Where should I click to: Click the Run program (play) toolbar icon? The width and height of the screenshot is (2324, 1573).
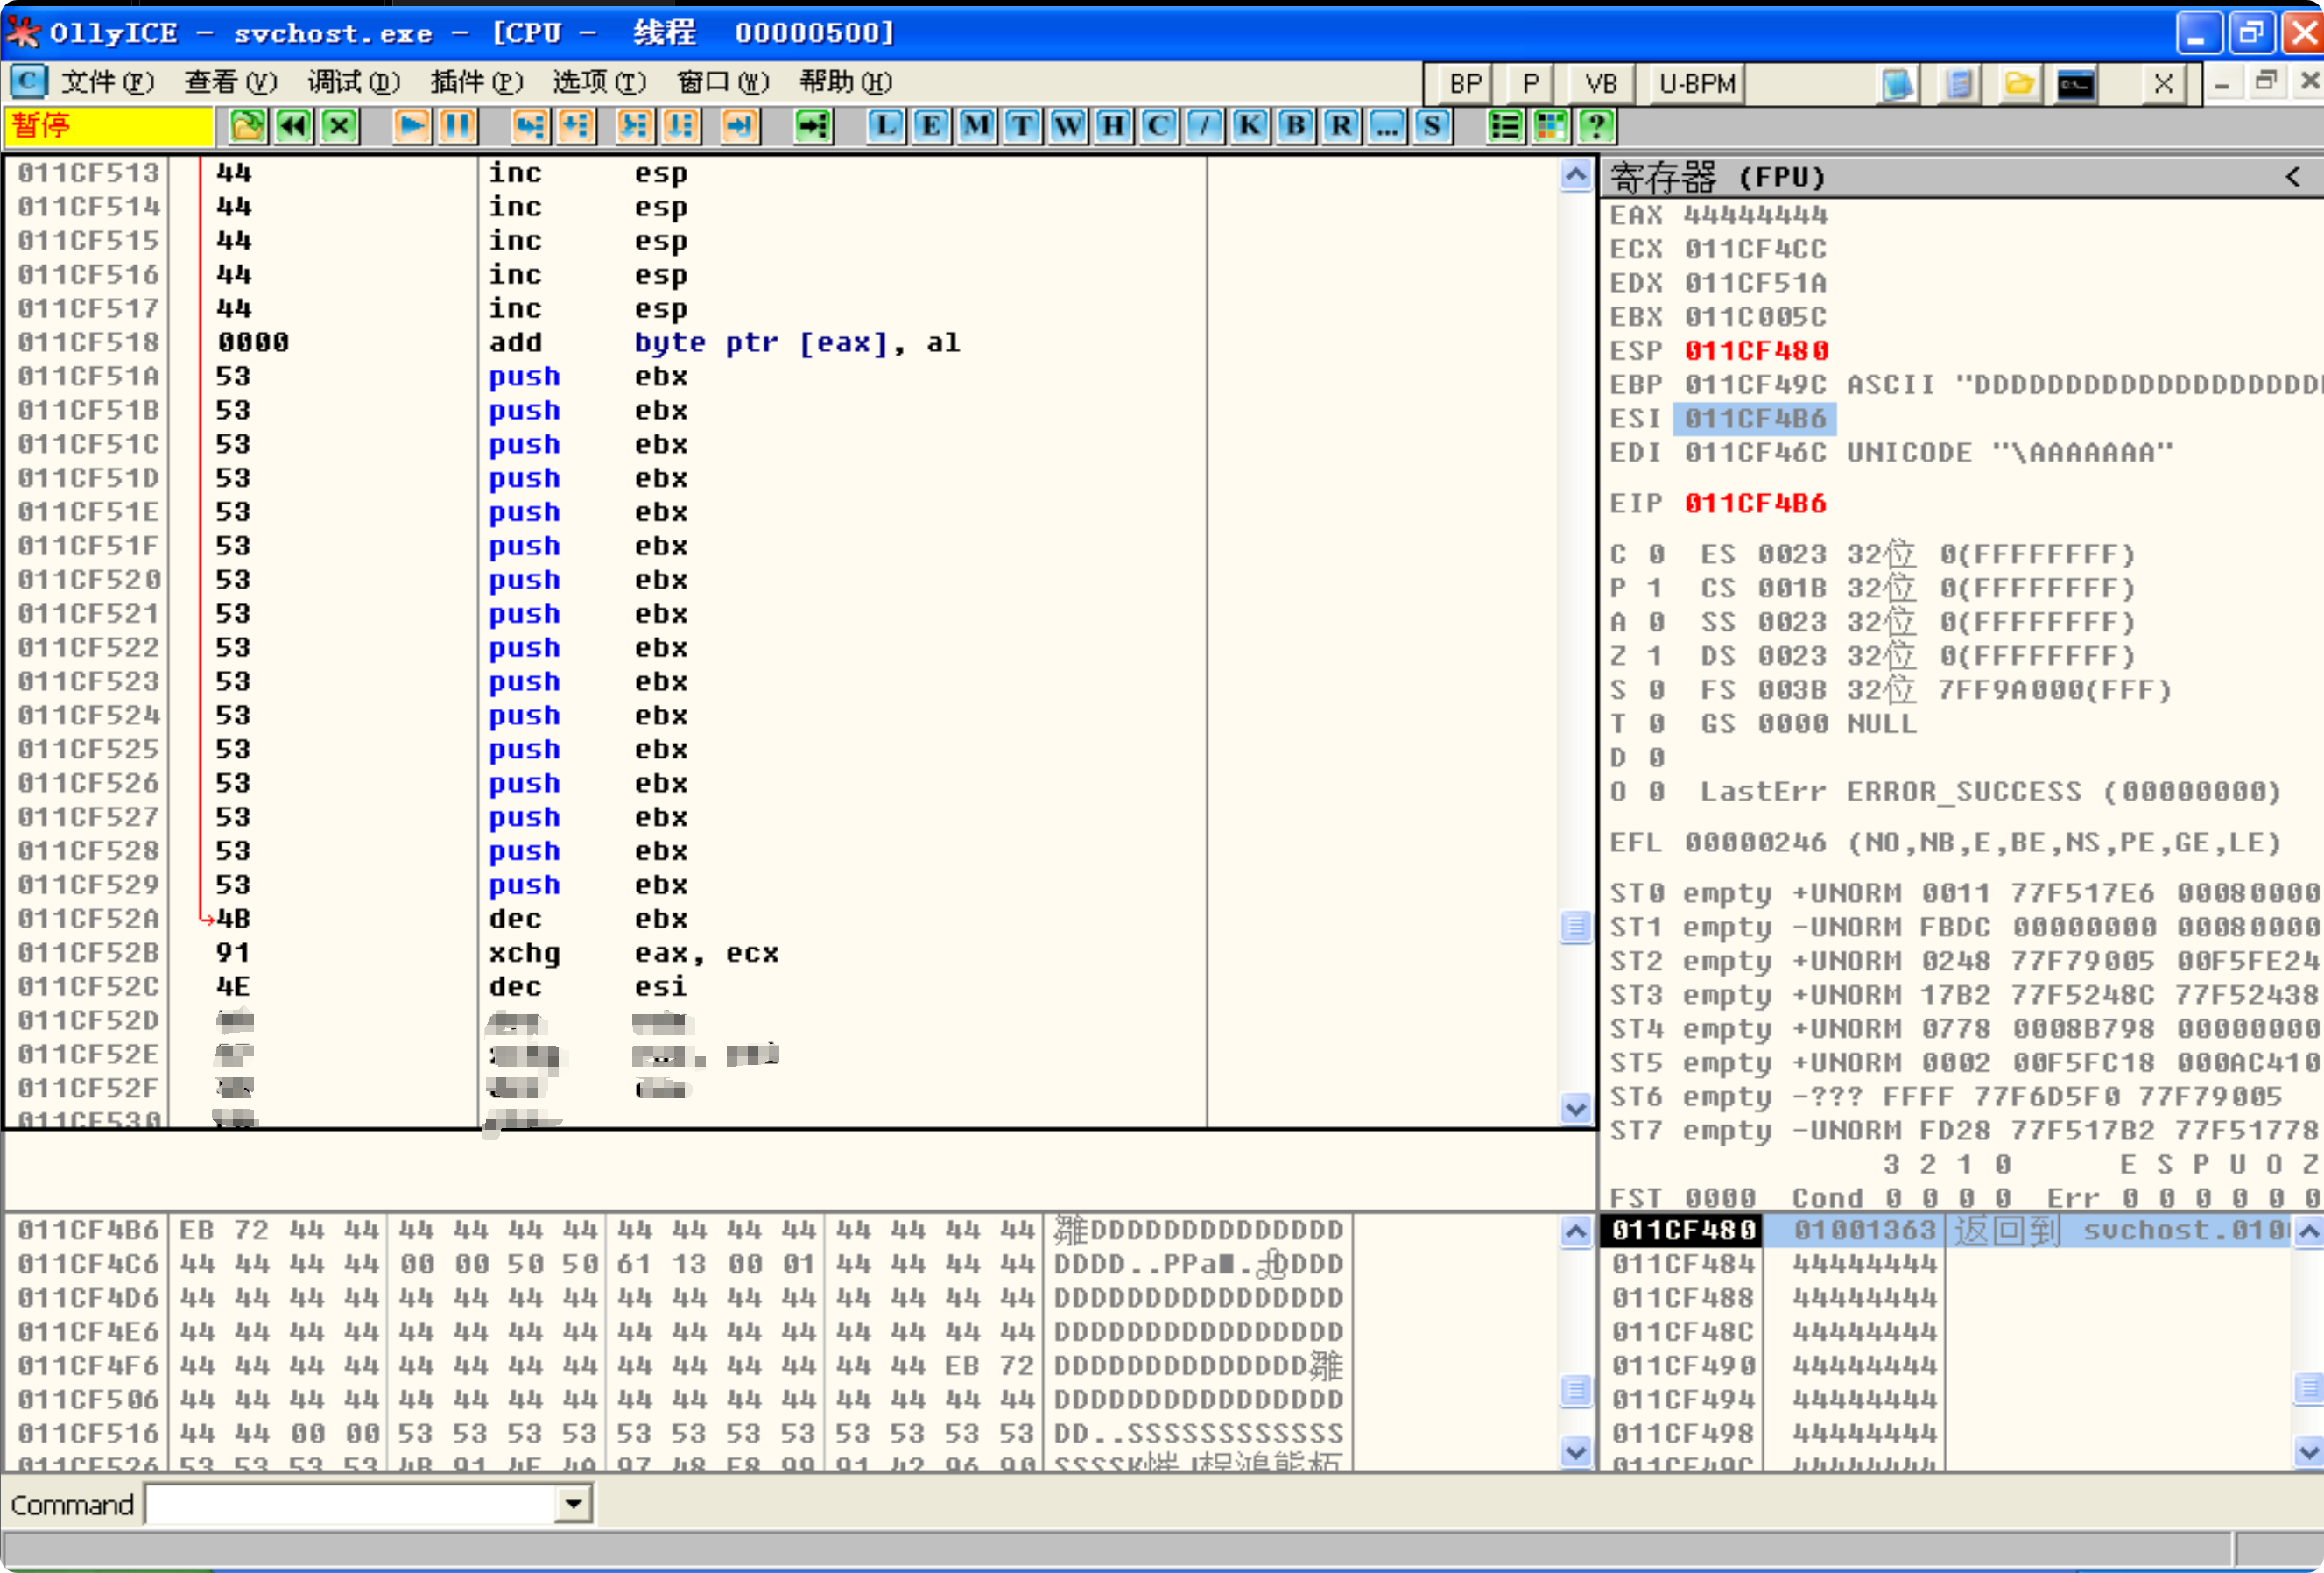click(411, 126)
